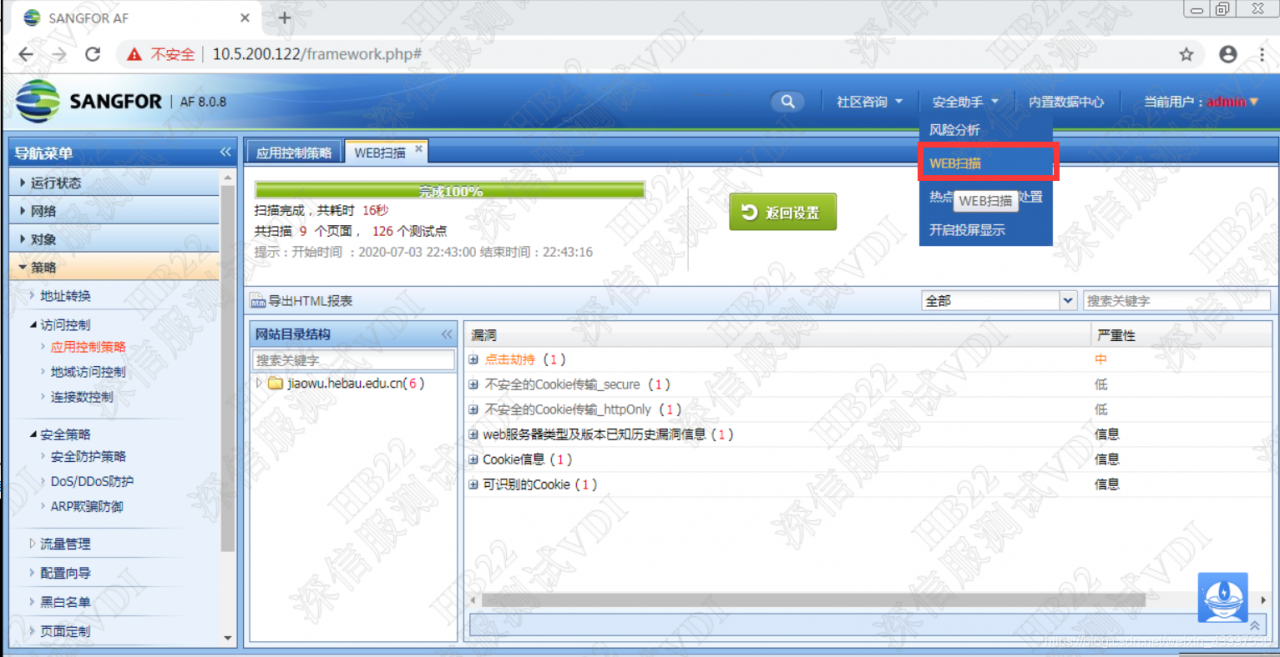This screenshot has height=657, width=1280.
Task: Open the 全部 severity filter dropdown
Action: click(1067, 300)
